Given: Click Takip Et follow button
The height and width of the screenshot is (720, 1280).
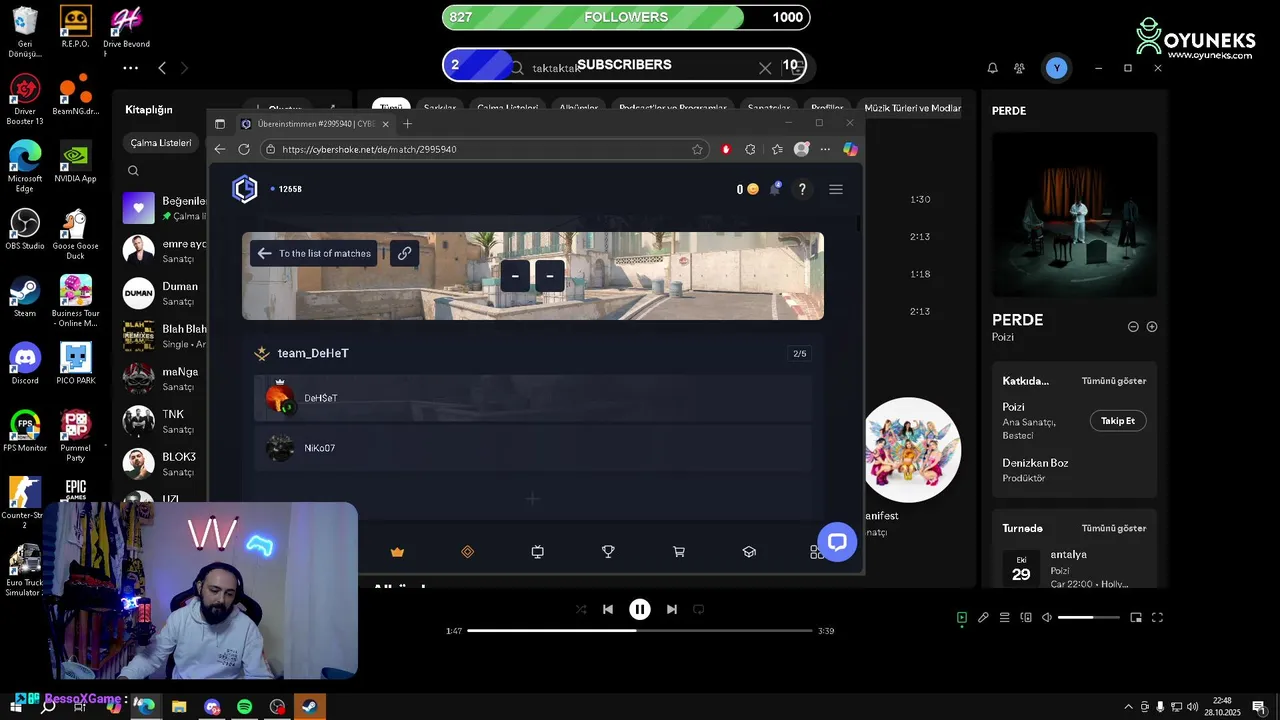Looking at the screenshot, I should [1118, 421].
